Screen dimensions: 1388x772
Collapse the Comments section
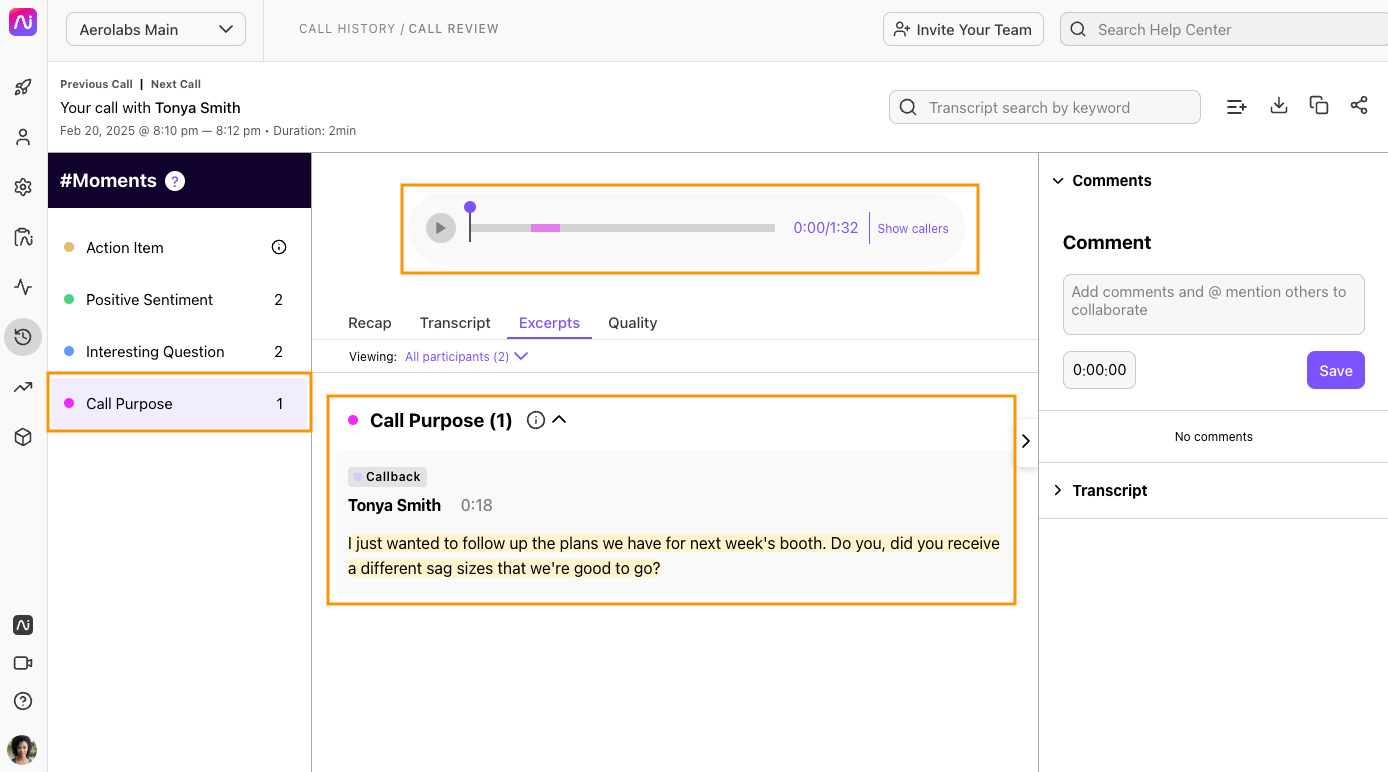click(x=1058, y=181)
